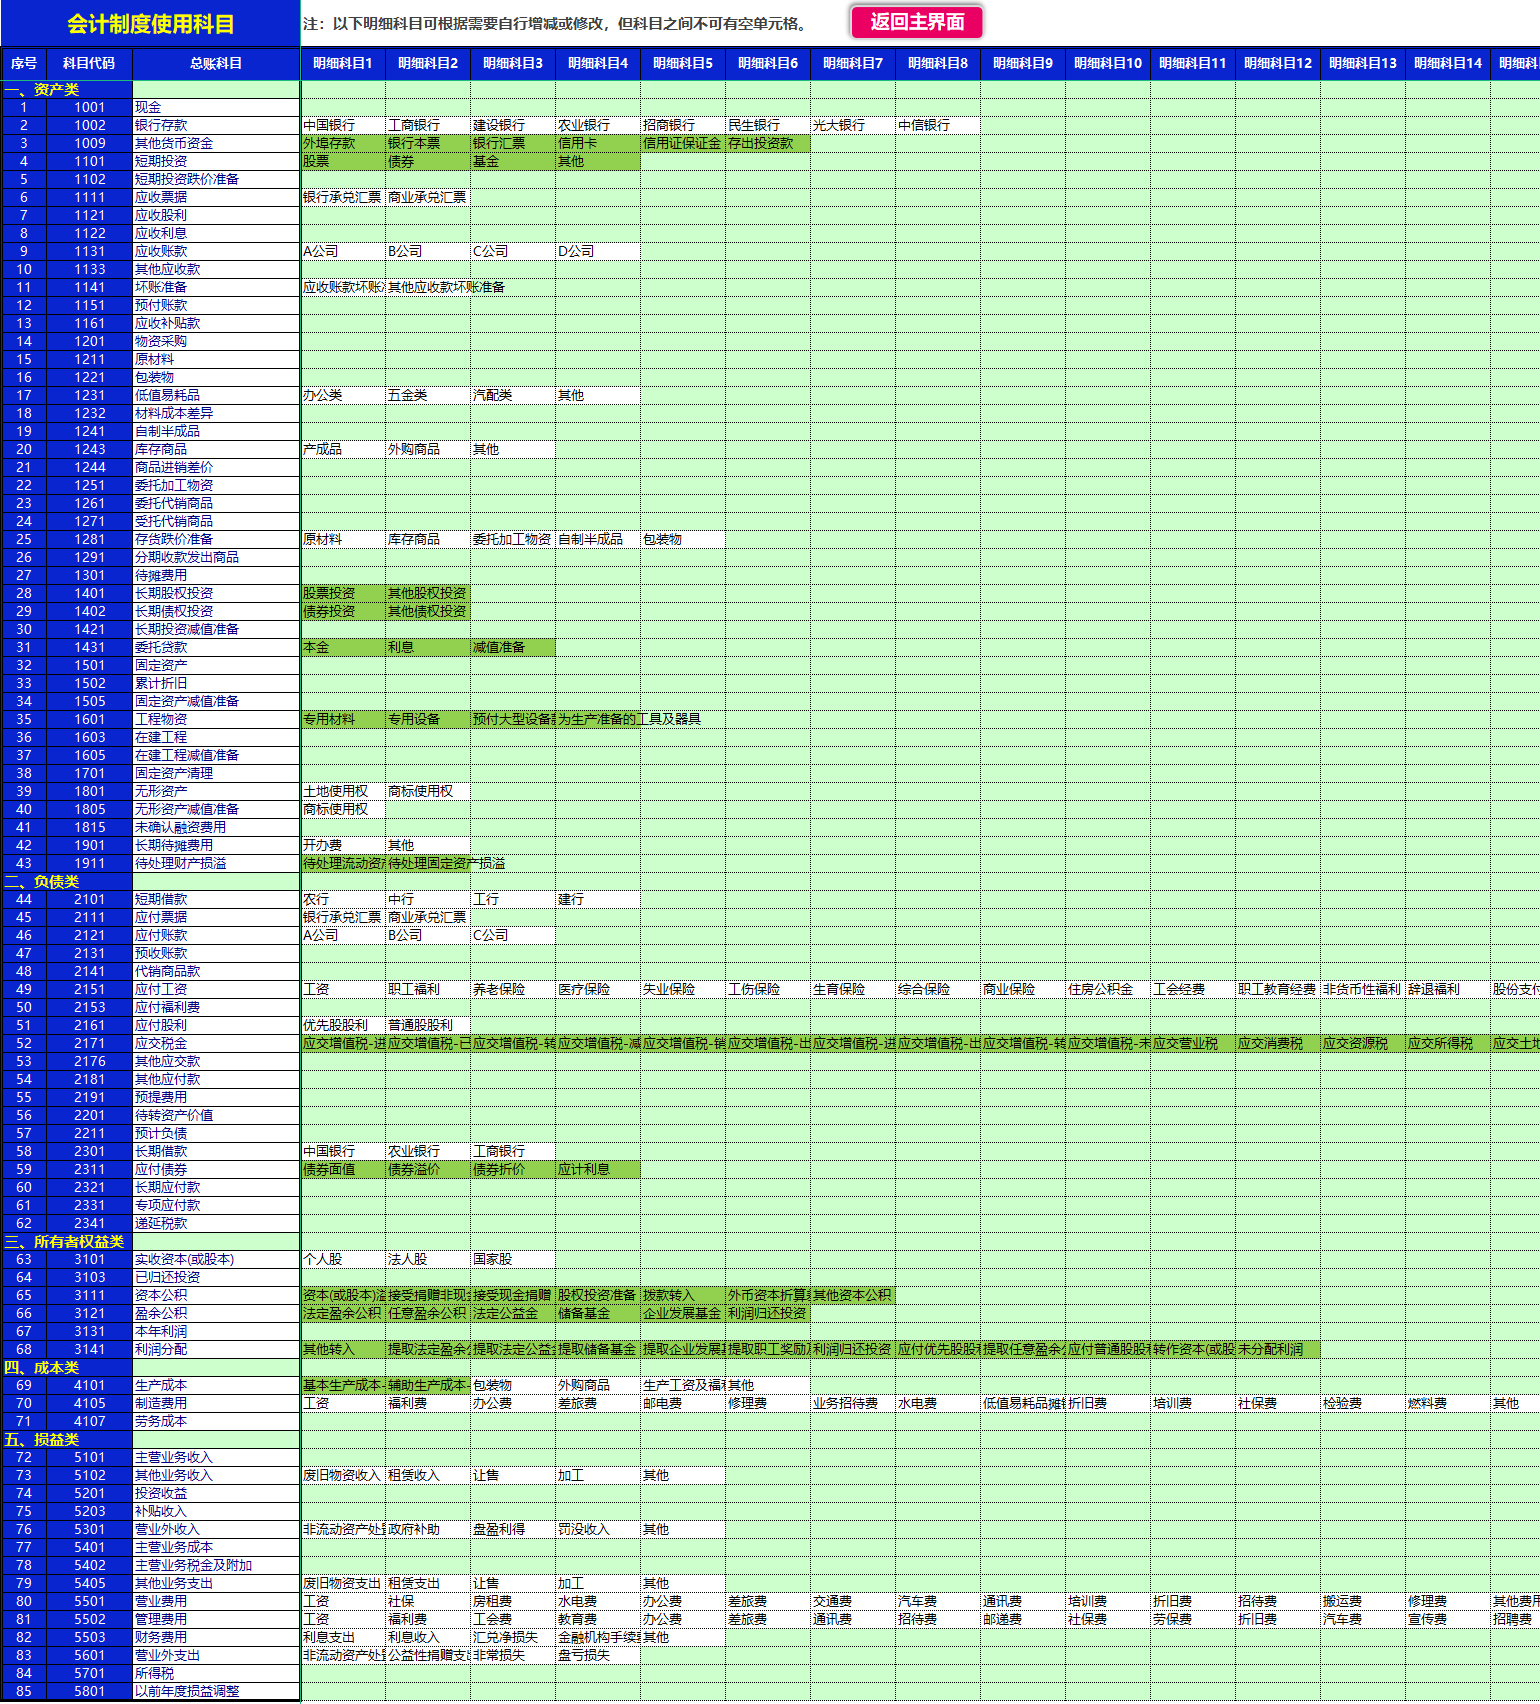Click the 库存商品 ledger account cell
This screenshot has height=1704, width=1540.
(x=216, y=449)
